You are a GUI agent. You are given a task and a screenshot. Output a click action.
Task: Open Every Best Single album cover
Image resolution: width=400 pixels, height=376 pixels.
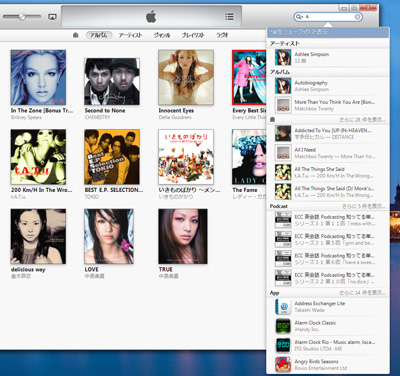click(249, 77)
